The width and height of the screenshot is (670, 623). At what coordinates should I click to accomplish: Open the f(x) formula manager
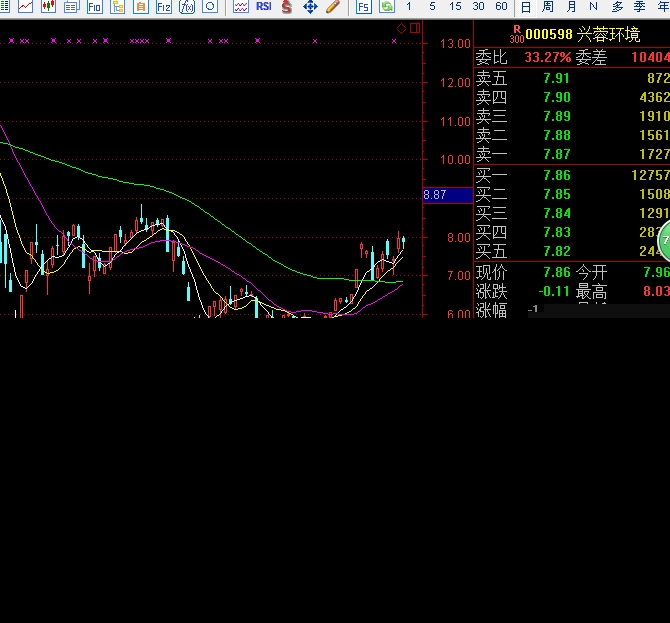click(187, 6)
